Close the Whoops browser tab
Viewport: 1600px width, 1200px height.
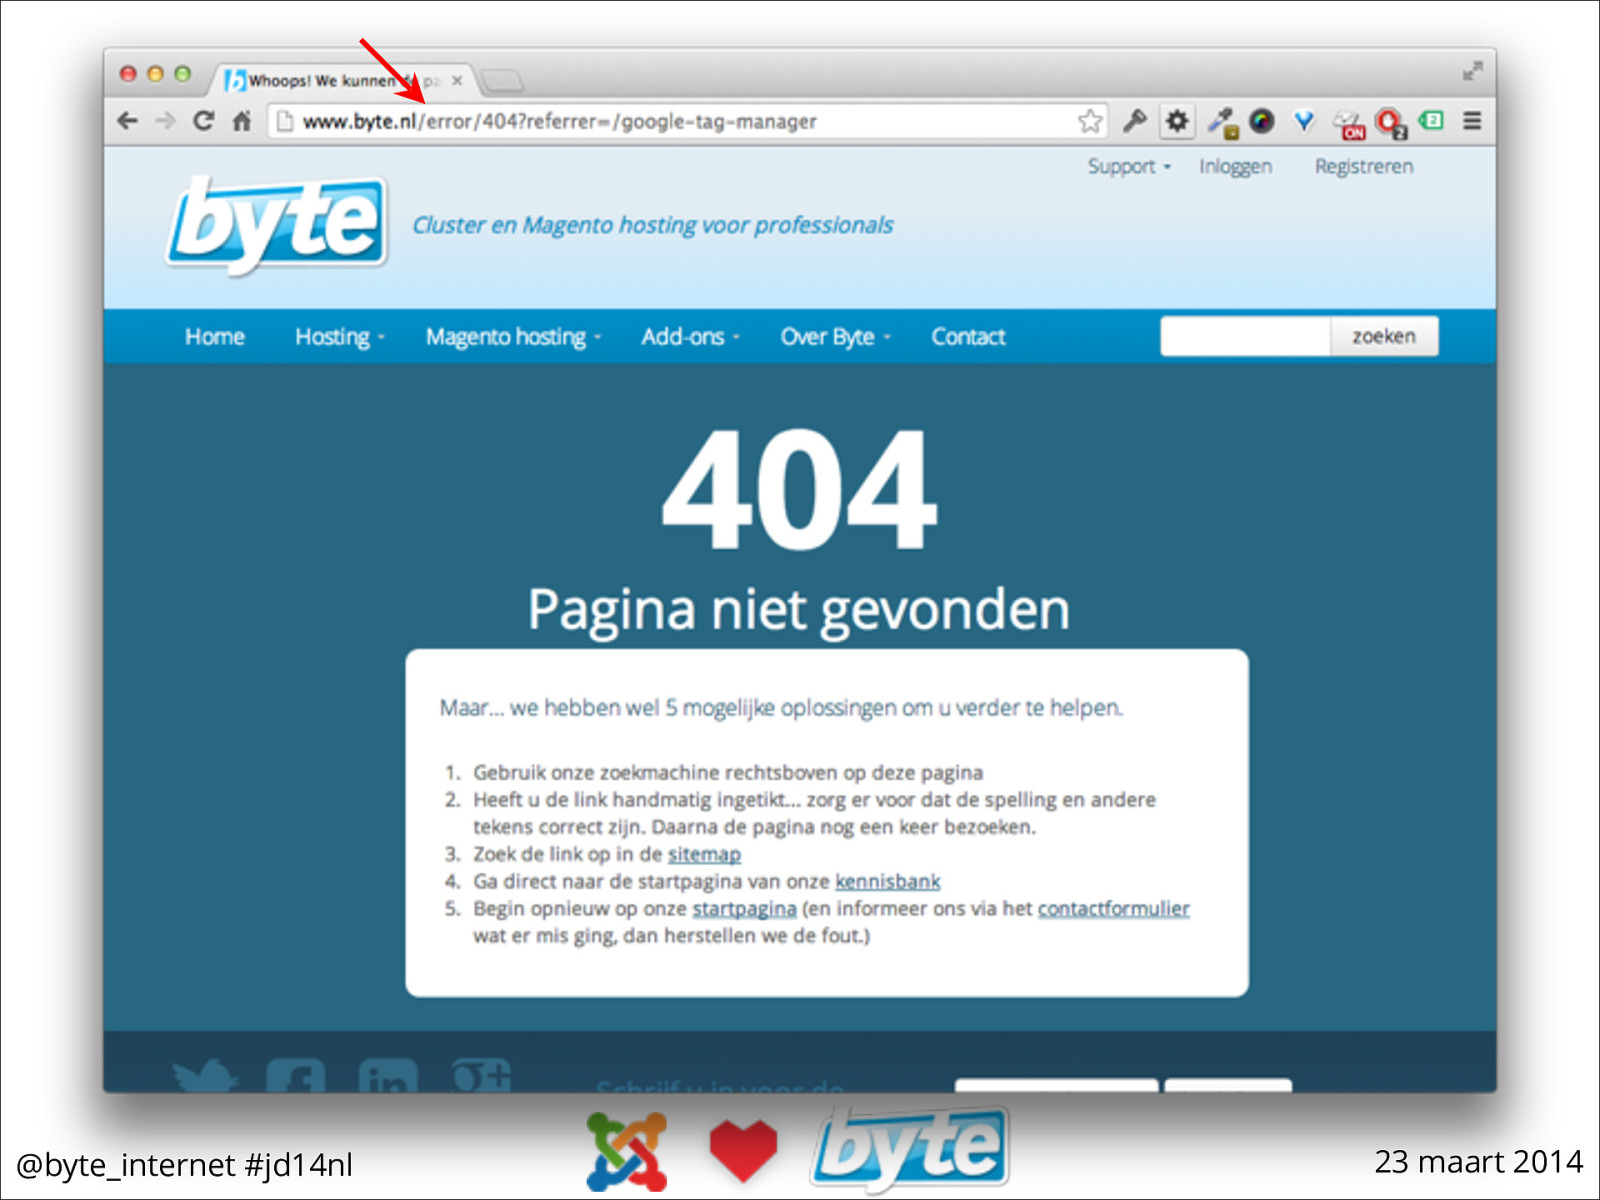457,80
